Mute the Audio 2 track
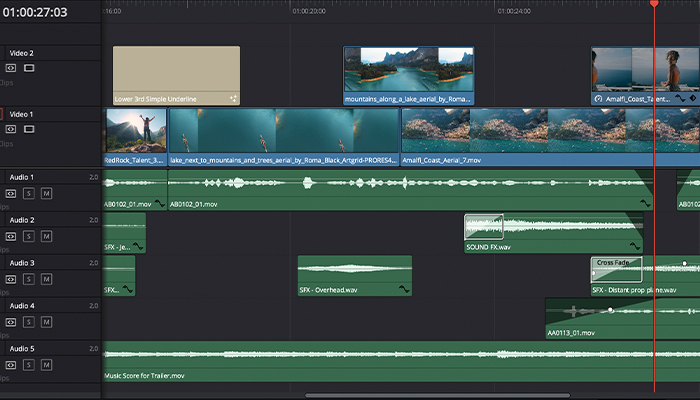This screenshot has height=400, width=700. 46,236
